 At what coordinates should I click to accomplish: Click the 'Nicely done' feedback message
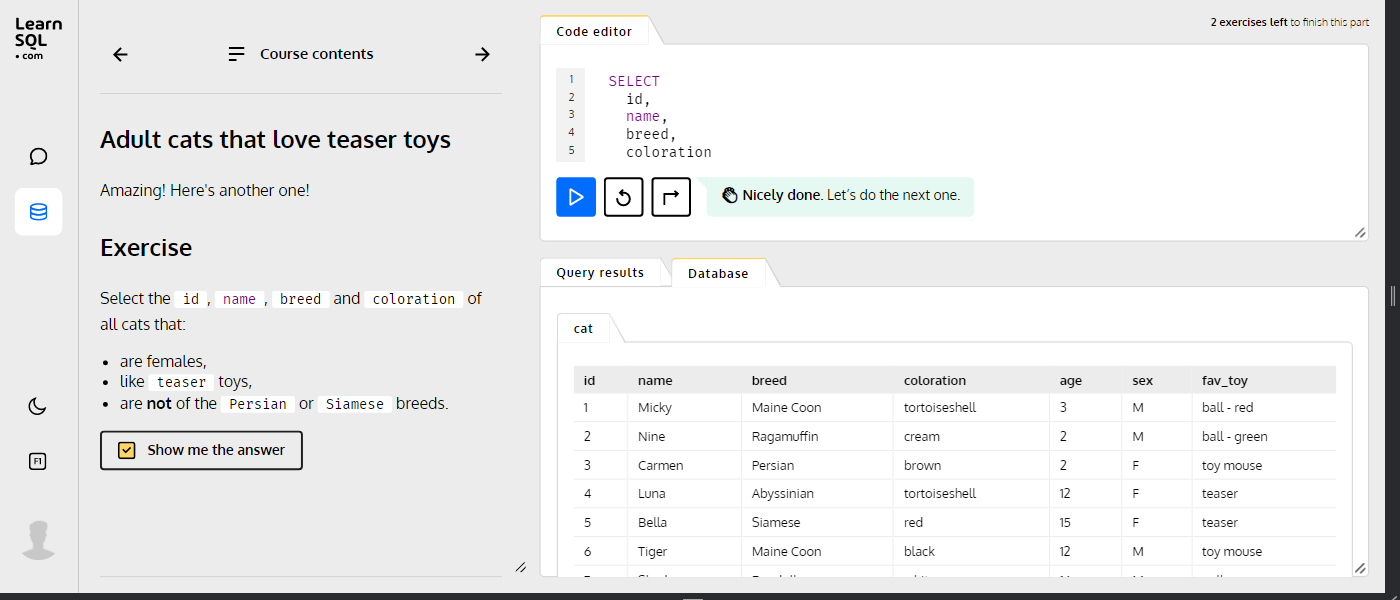[x=840, y=196]
